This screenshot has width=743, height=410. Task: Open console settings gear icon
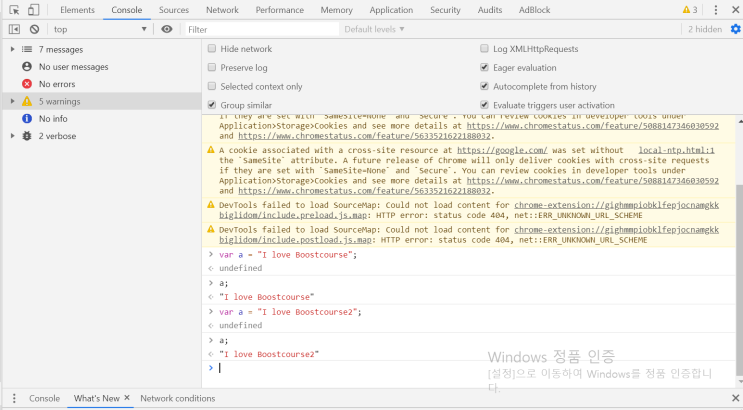pyautogui.click(x=735, y=29)
